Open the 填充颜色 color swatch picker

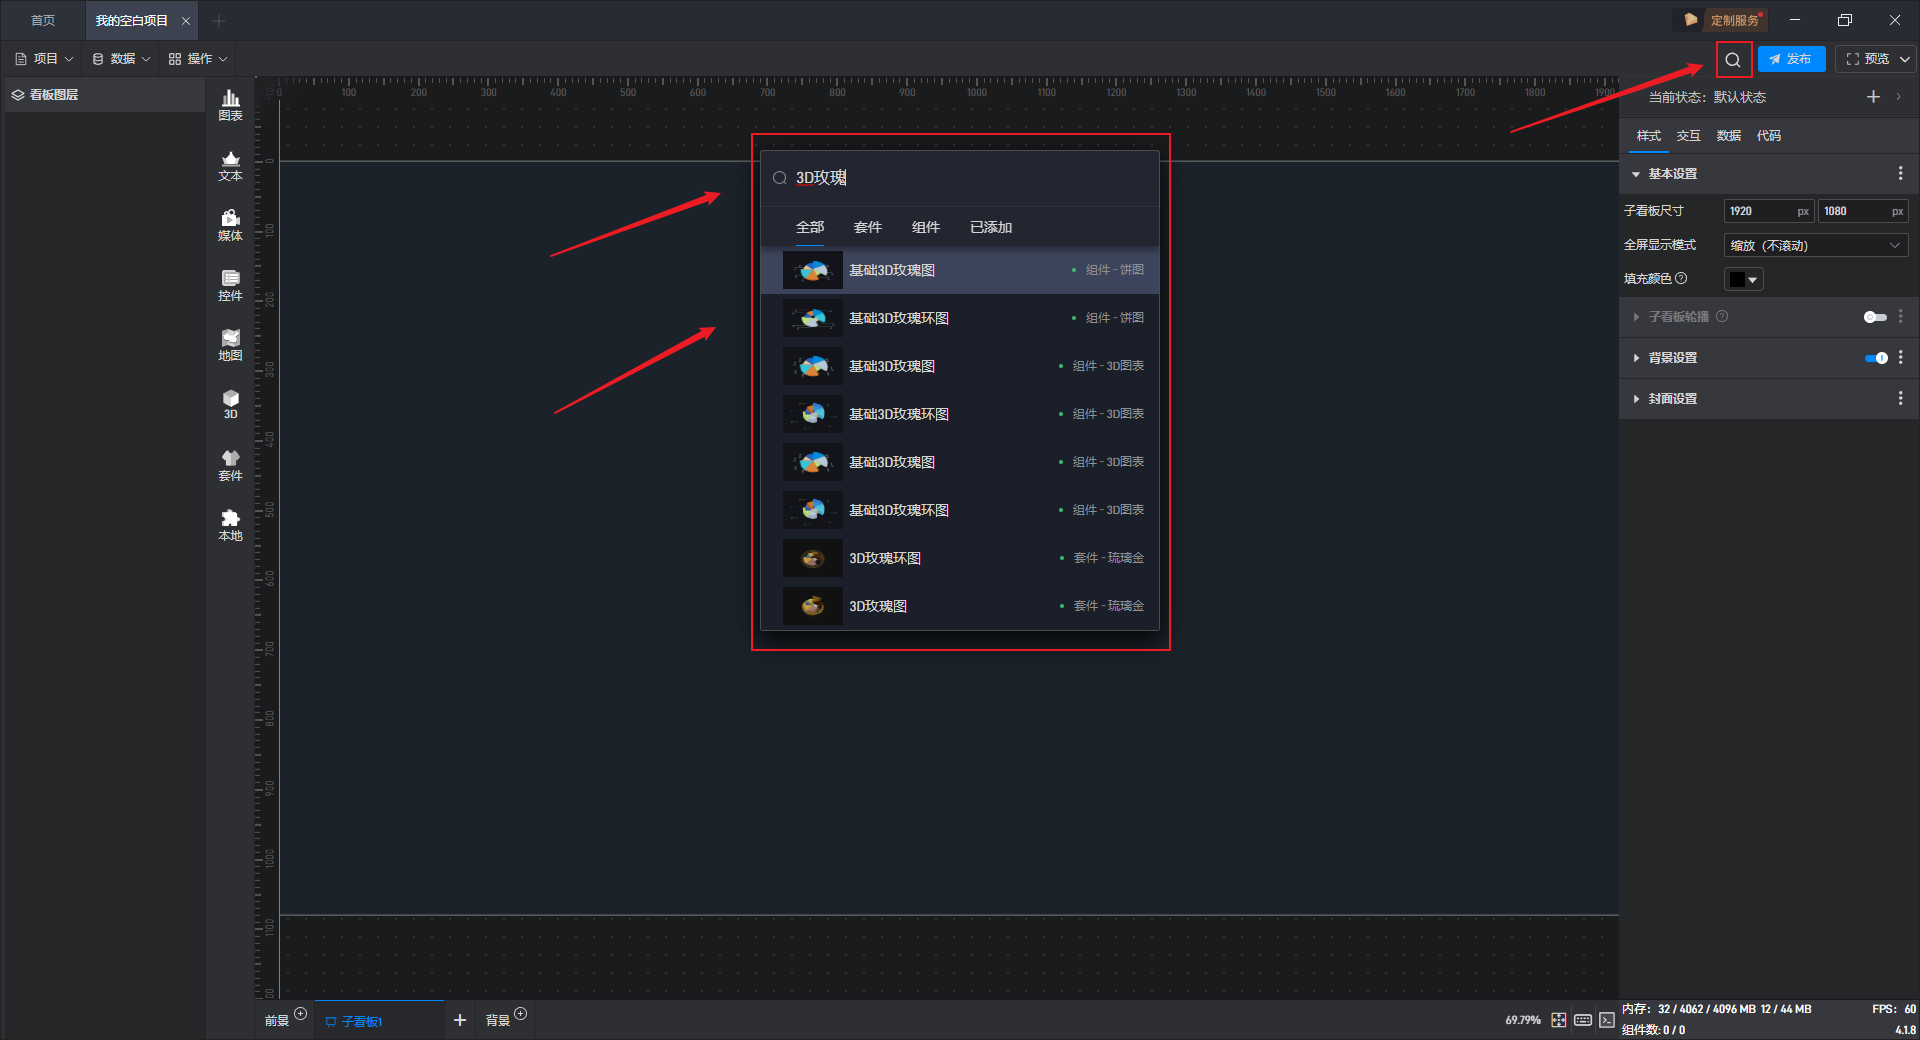(x=1743, y=280)
